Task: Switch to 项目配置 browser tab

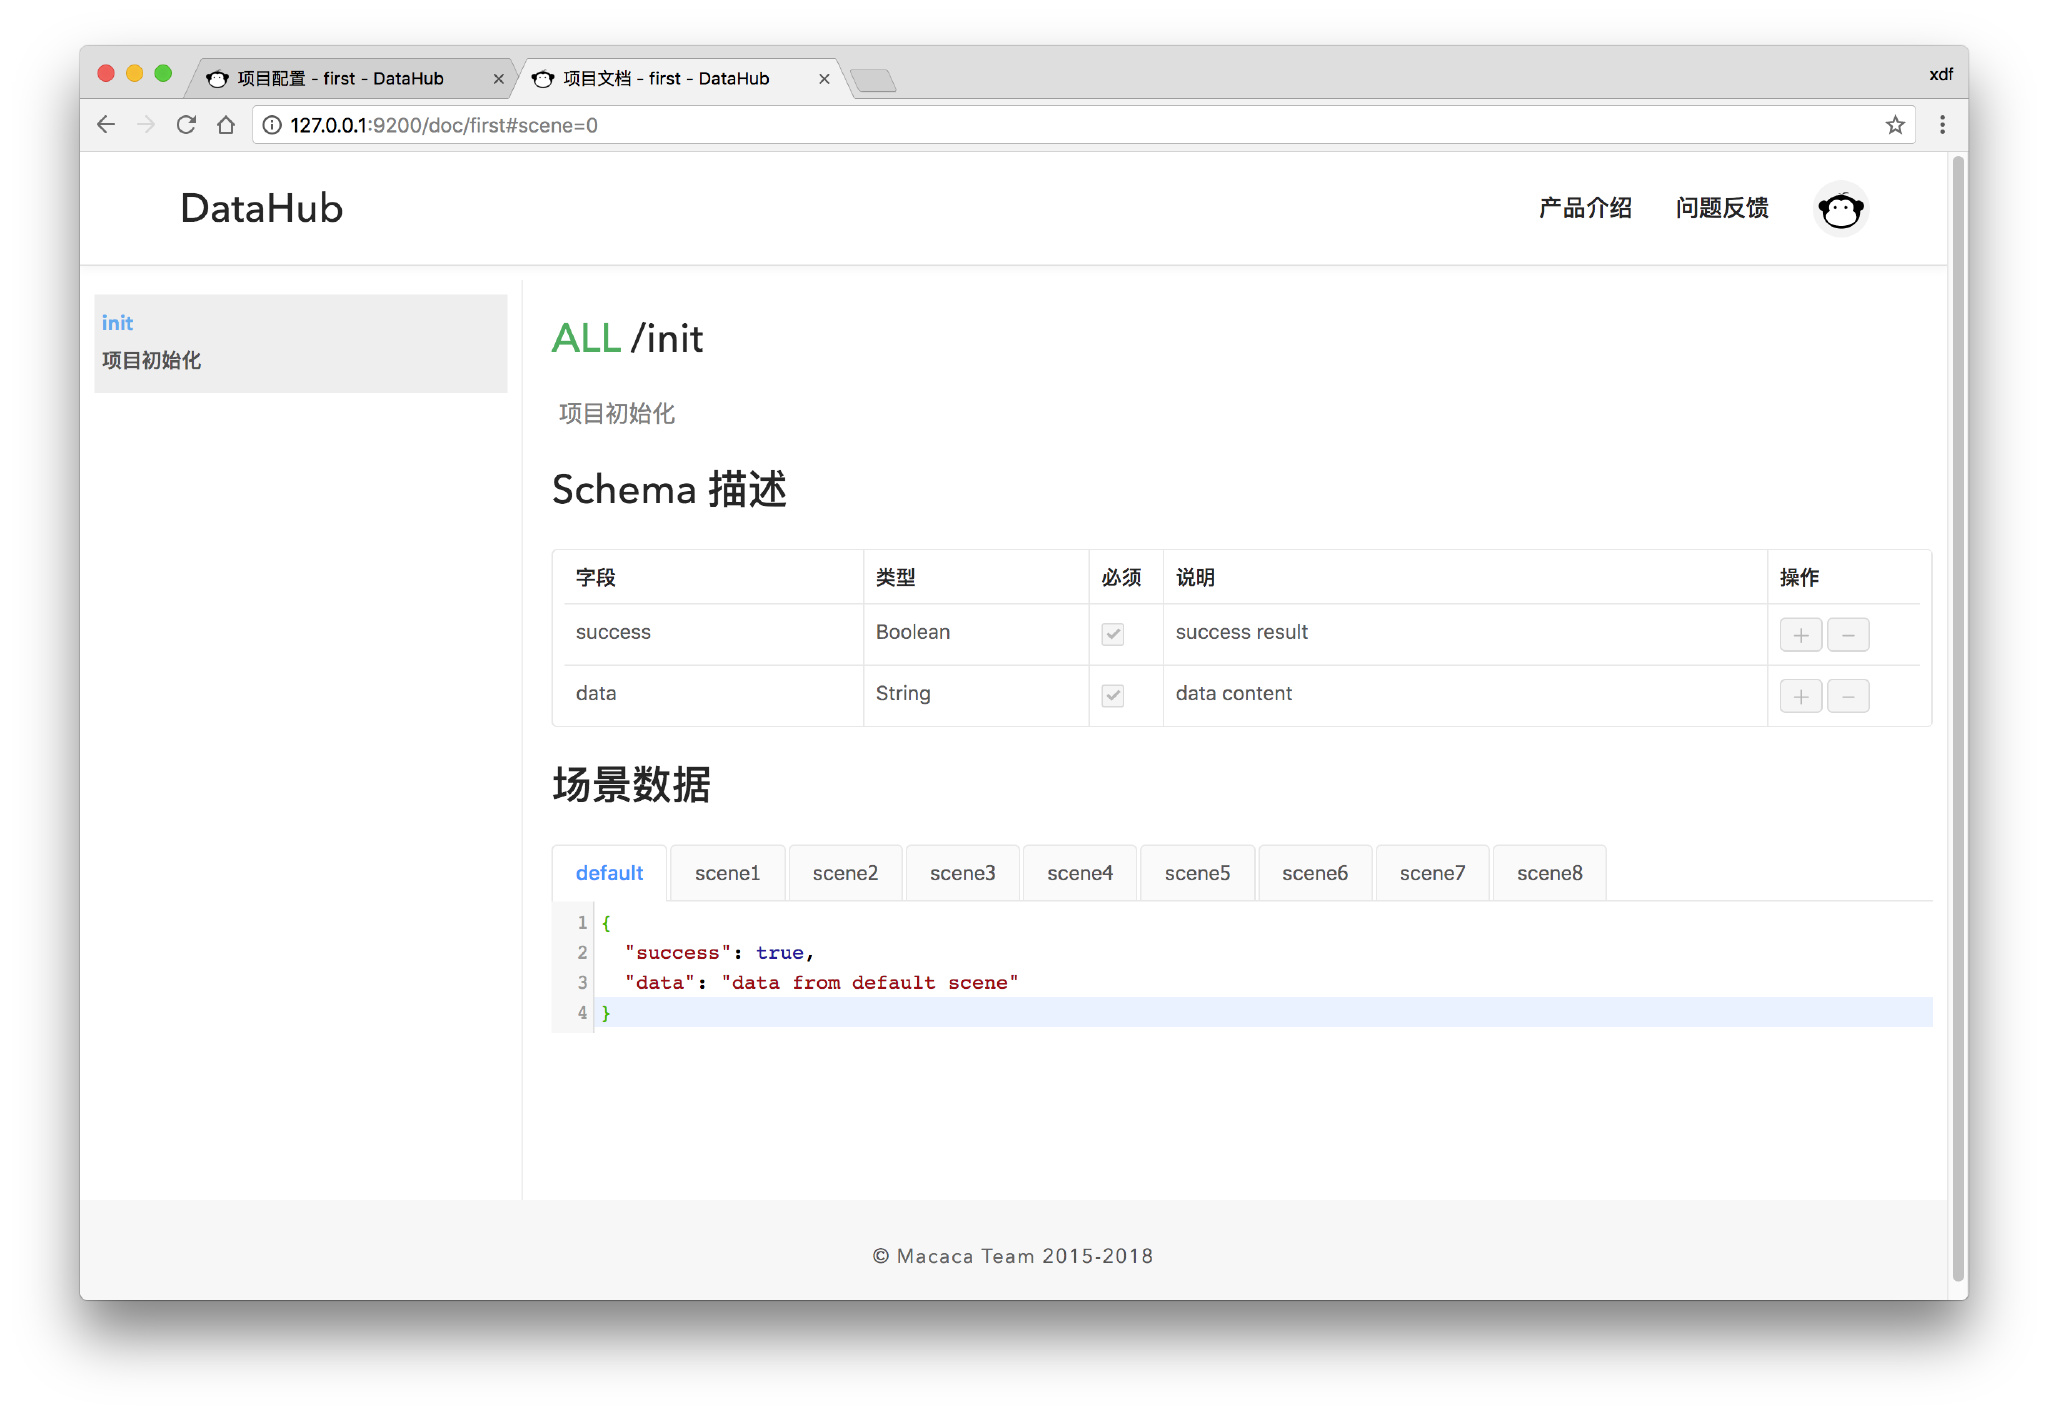Action: coord(340,78)
